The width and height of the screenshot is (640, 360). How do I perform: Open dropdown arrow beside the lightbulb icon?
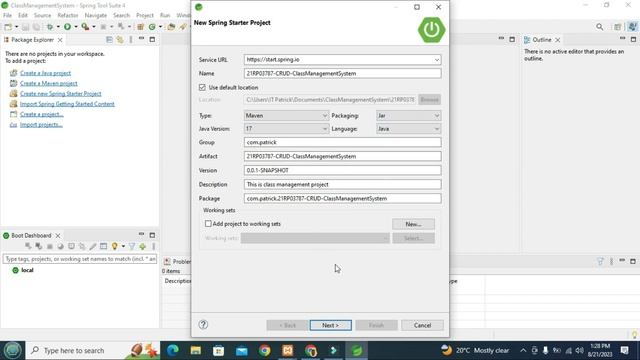click(123, 246)
